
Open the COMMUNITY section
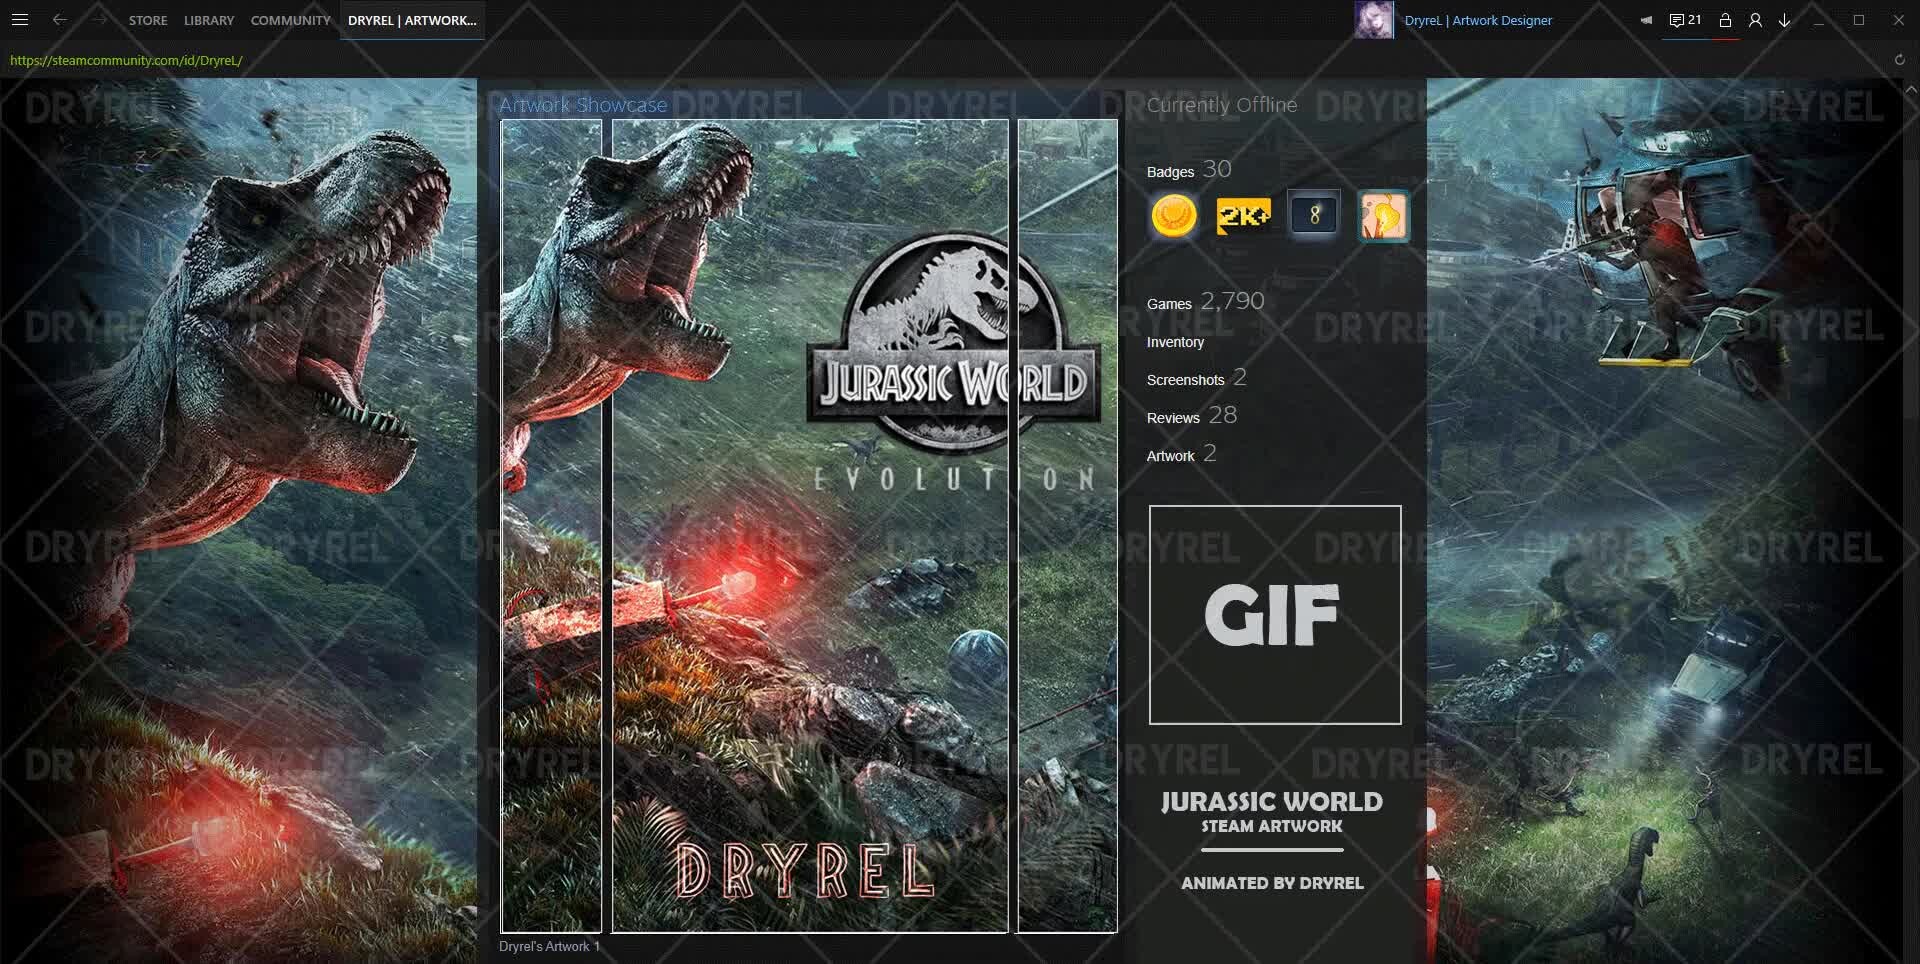(x=290, y=19)
